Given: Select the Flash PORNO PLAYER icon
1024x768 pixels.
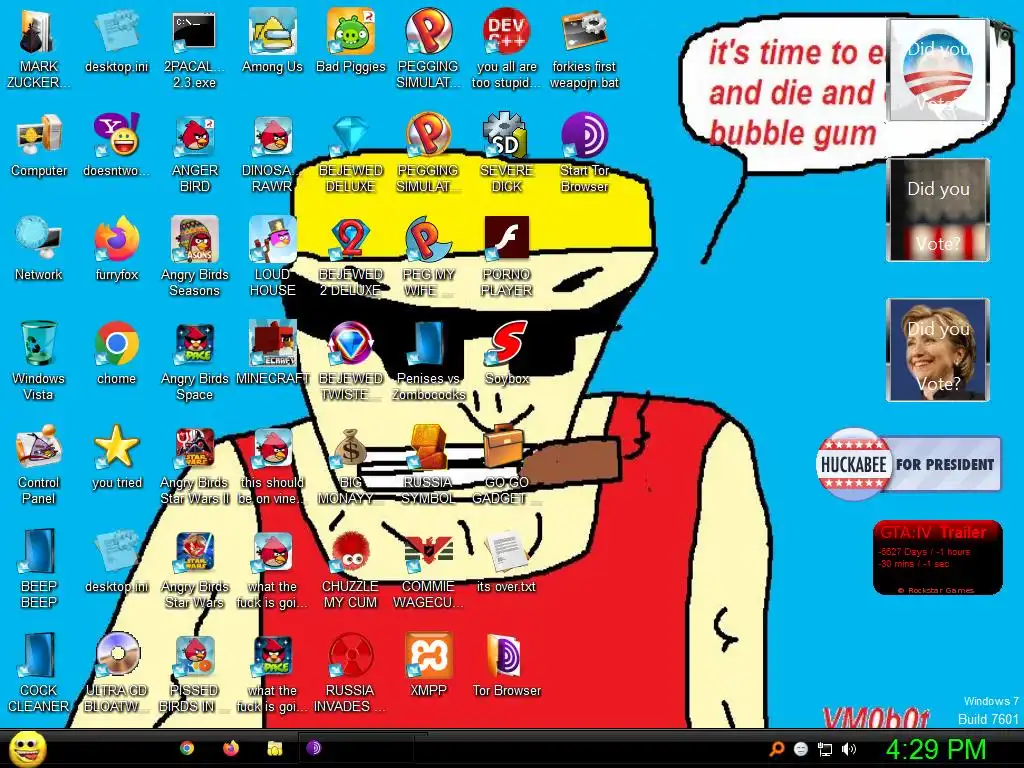Looking at the screenshot, I should 507,257.
